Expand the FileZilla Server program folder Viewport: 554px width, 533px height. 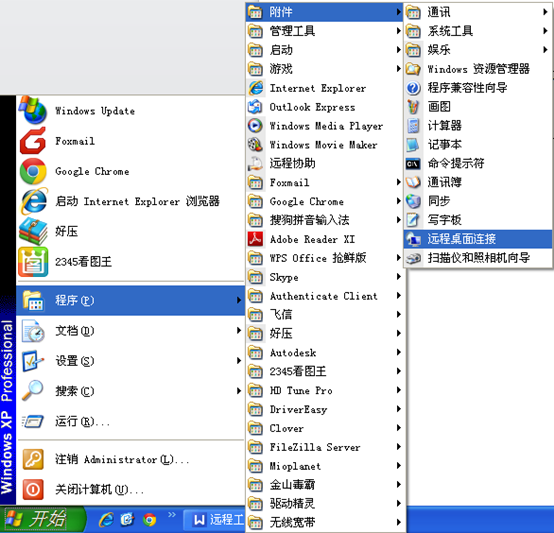325,447
